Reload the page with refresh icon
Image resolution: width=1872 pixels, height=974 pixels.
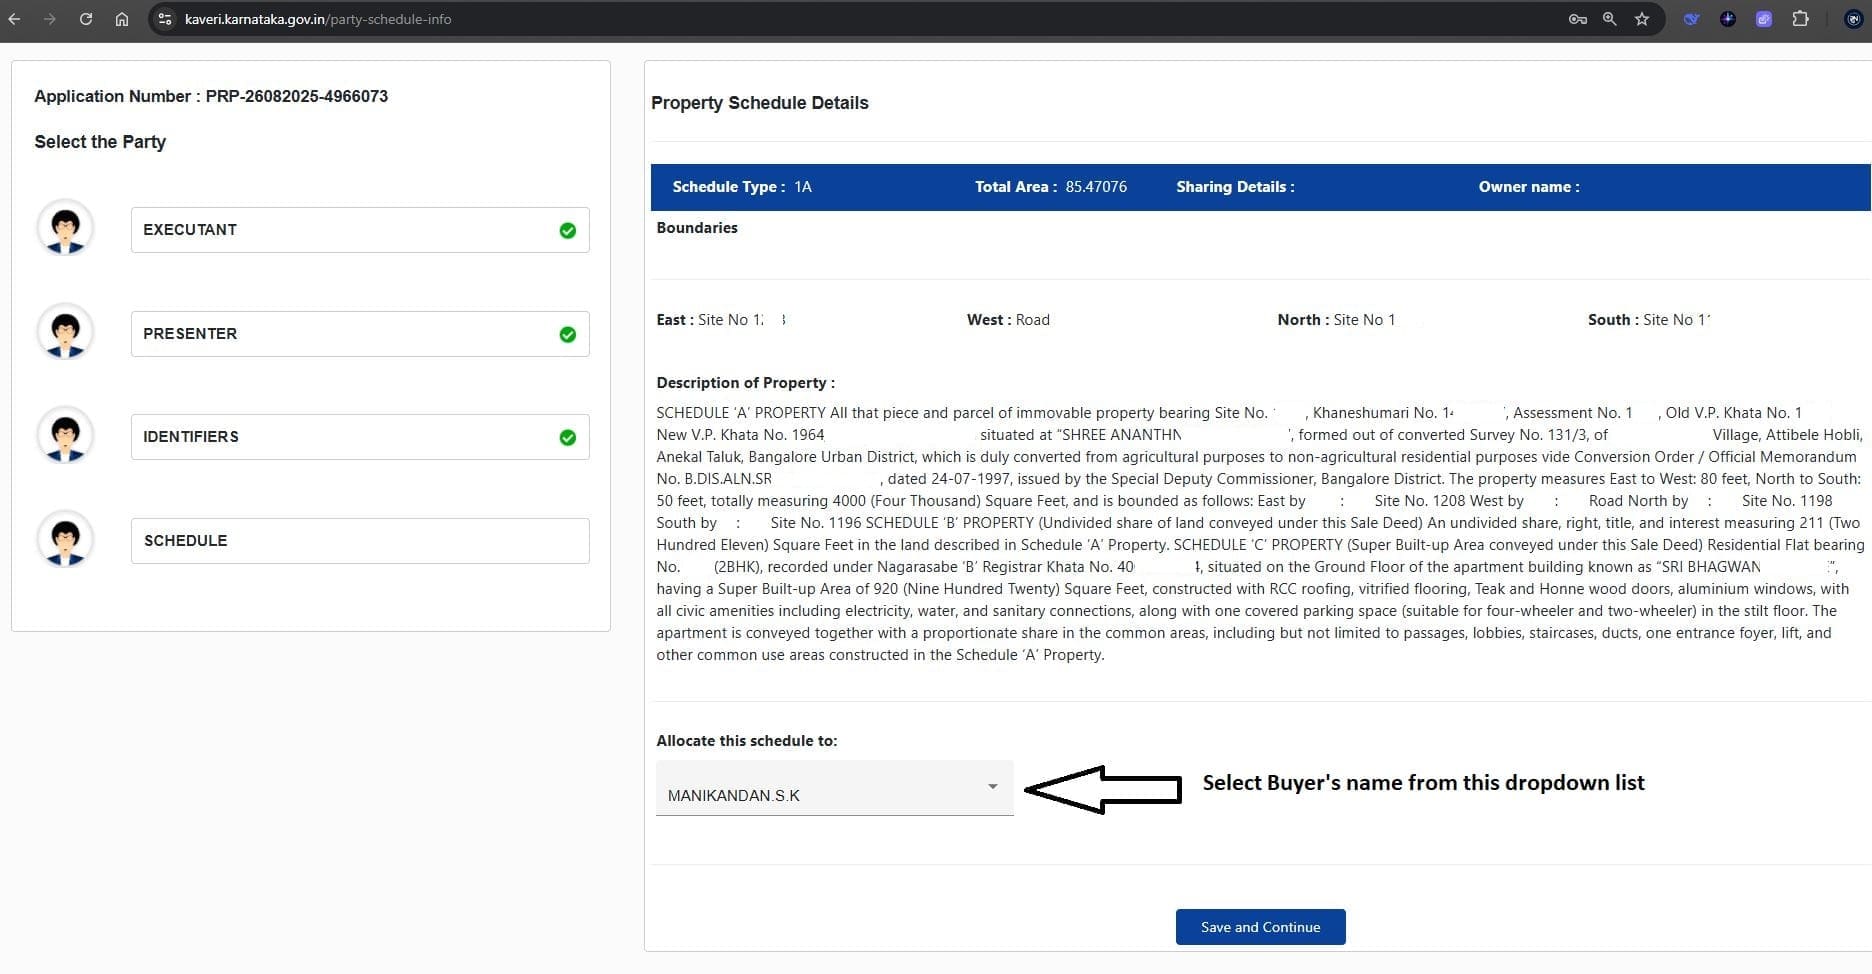(86, 19)
